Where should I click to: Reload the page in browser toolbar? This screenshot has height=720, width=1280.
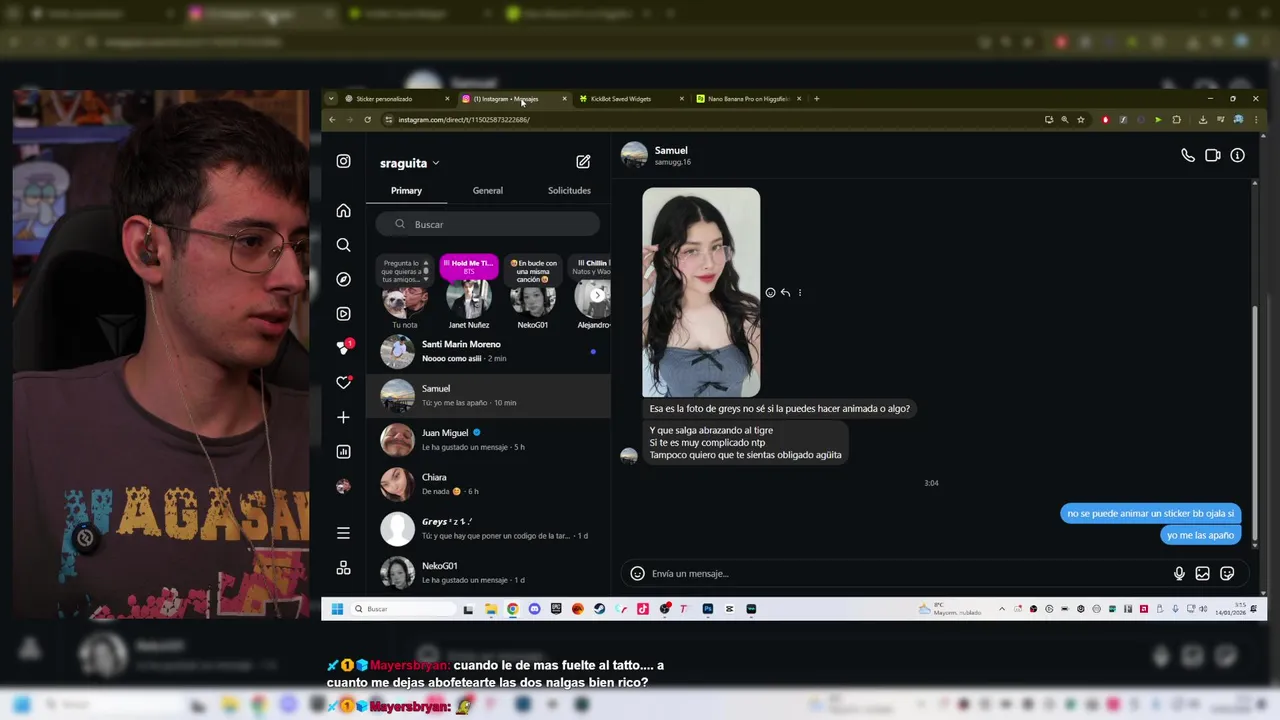(x=367, y=120)
